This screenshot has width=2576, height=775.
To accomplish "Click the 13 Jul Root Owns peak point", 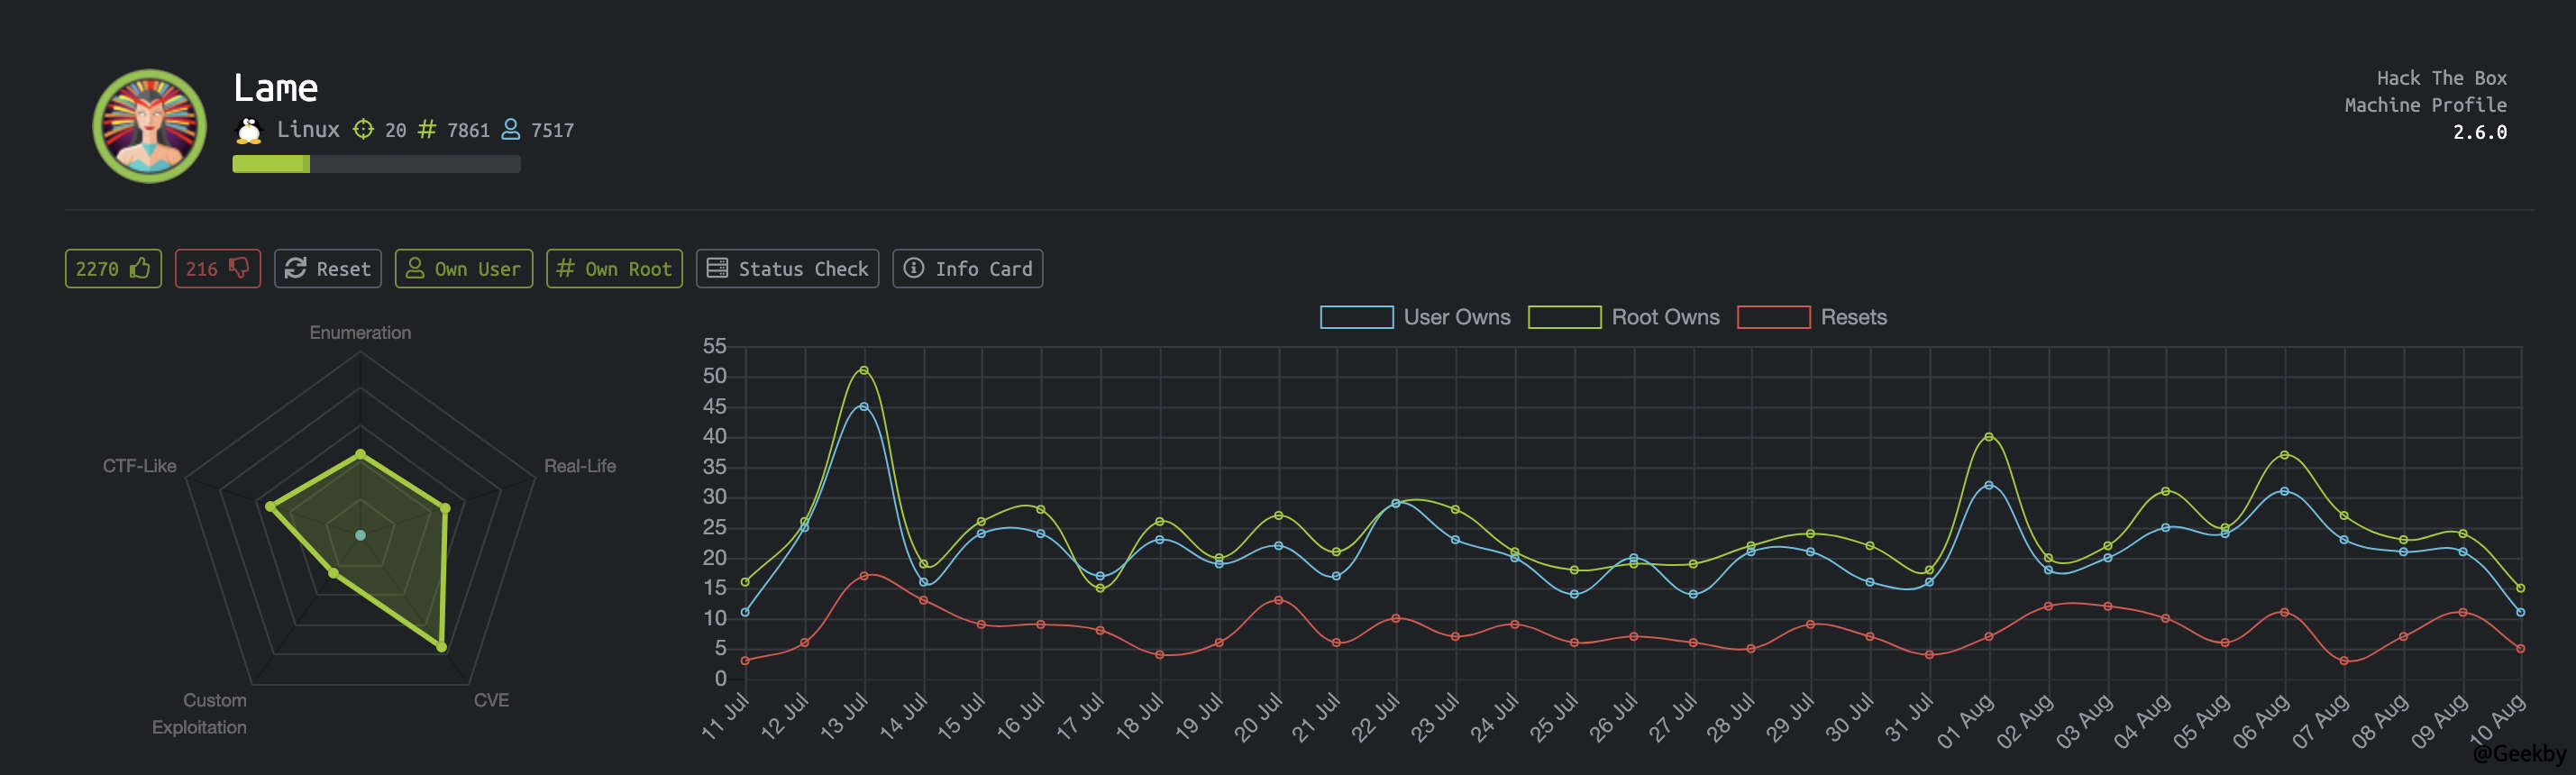I will [864, 370].
